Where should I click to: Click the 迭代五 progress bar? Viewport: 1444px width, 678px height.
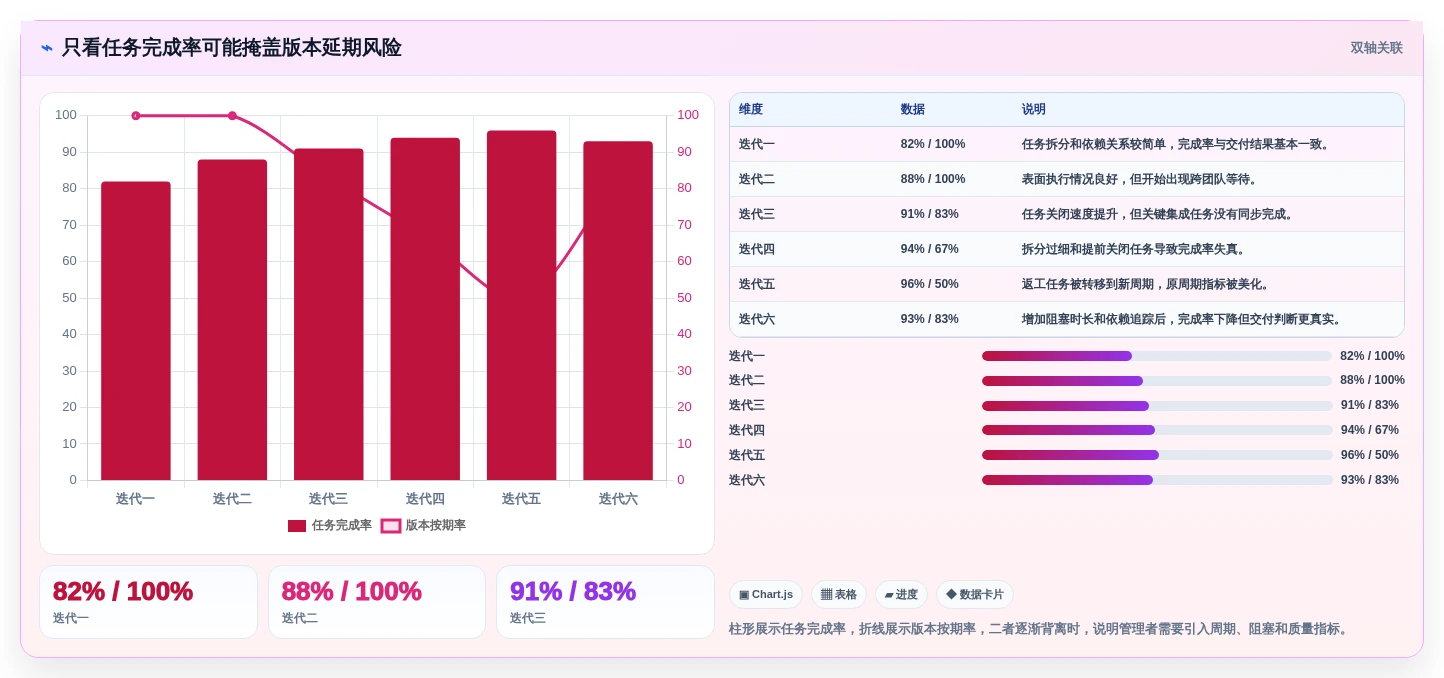tap(1157, 455)
